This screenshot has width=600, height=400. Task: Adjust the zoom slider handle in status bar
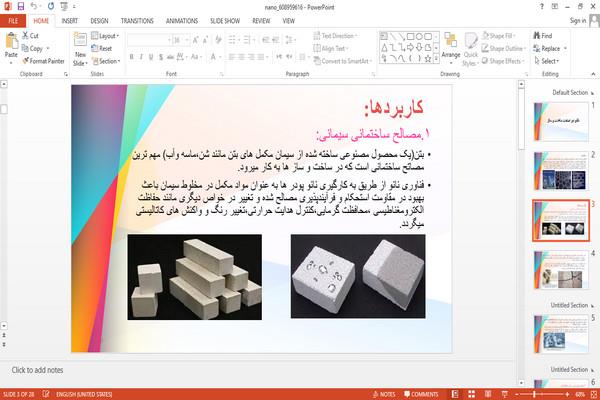534,394
